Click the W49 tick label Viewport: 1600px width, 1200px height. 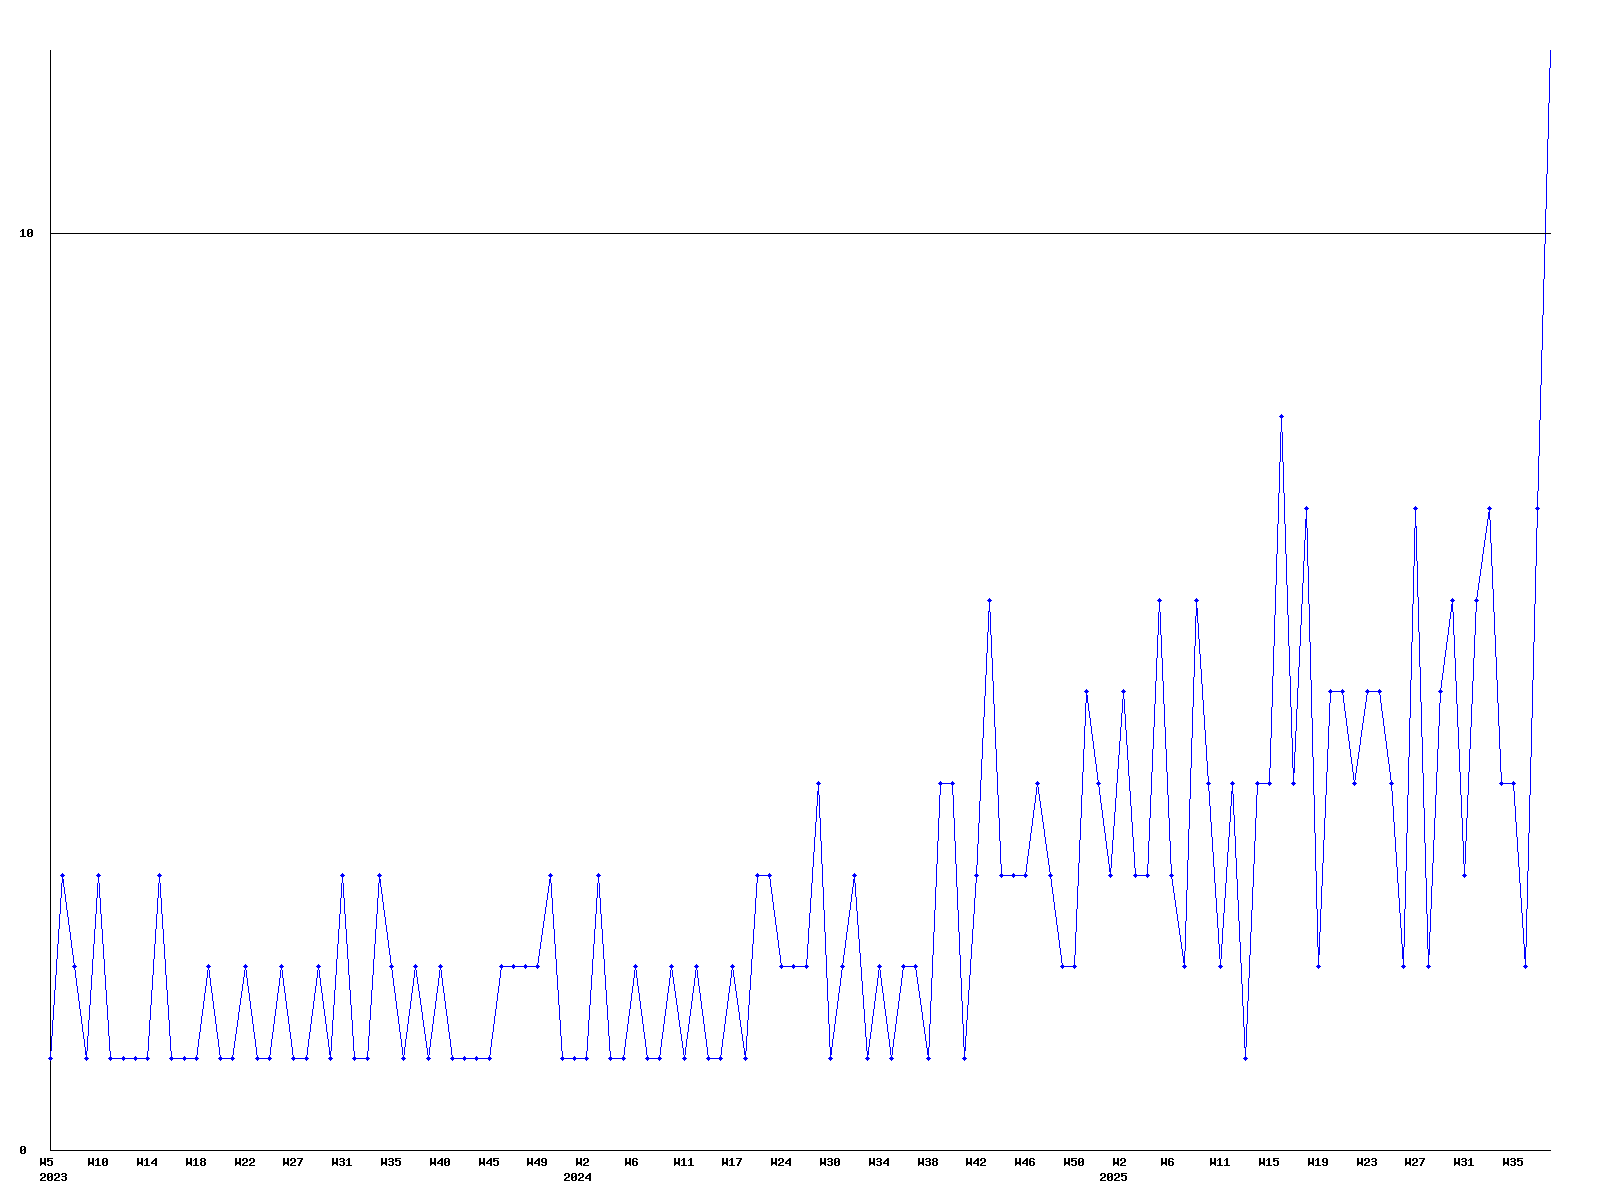tap(537, 1162)
